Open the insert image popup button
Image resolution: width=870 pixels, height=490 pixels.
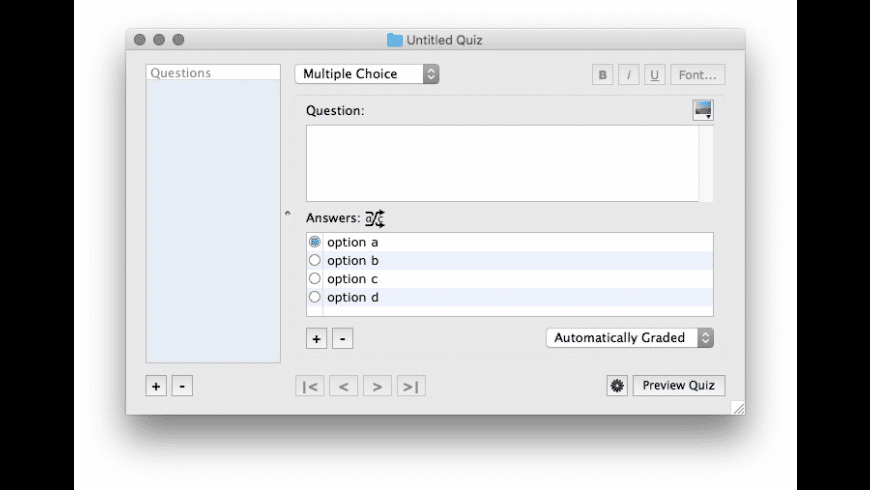tap(703, 110)
